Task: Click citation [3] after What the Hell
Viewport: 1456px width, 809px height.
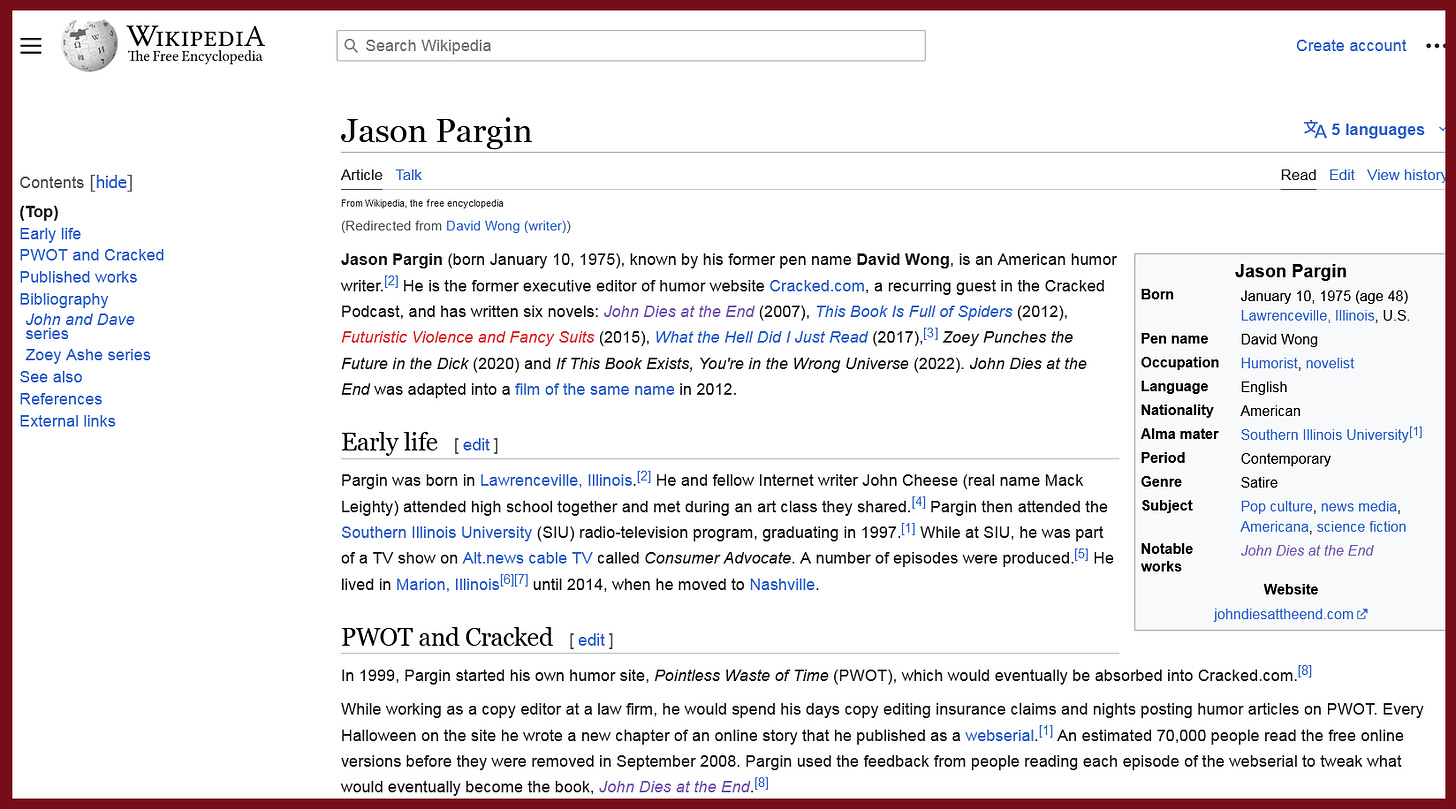Action: [x=930, y=332]
